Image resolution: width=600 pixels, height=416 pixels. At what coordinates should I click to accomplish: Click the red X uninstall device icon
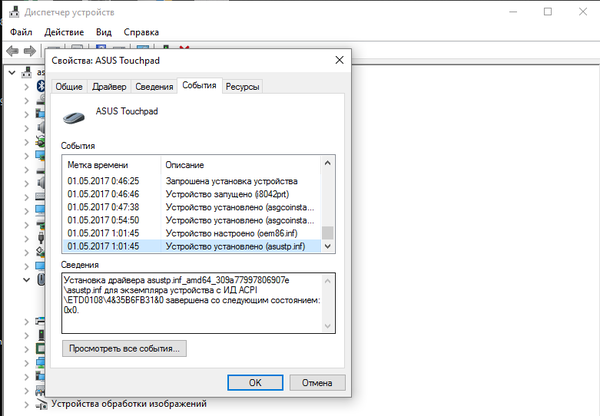click(184, 49)
